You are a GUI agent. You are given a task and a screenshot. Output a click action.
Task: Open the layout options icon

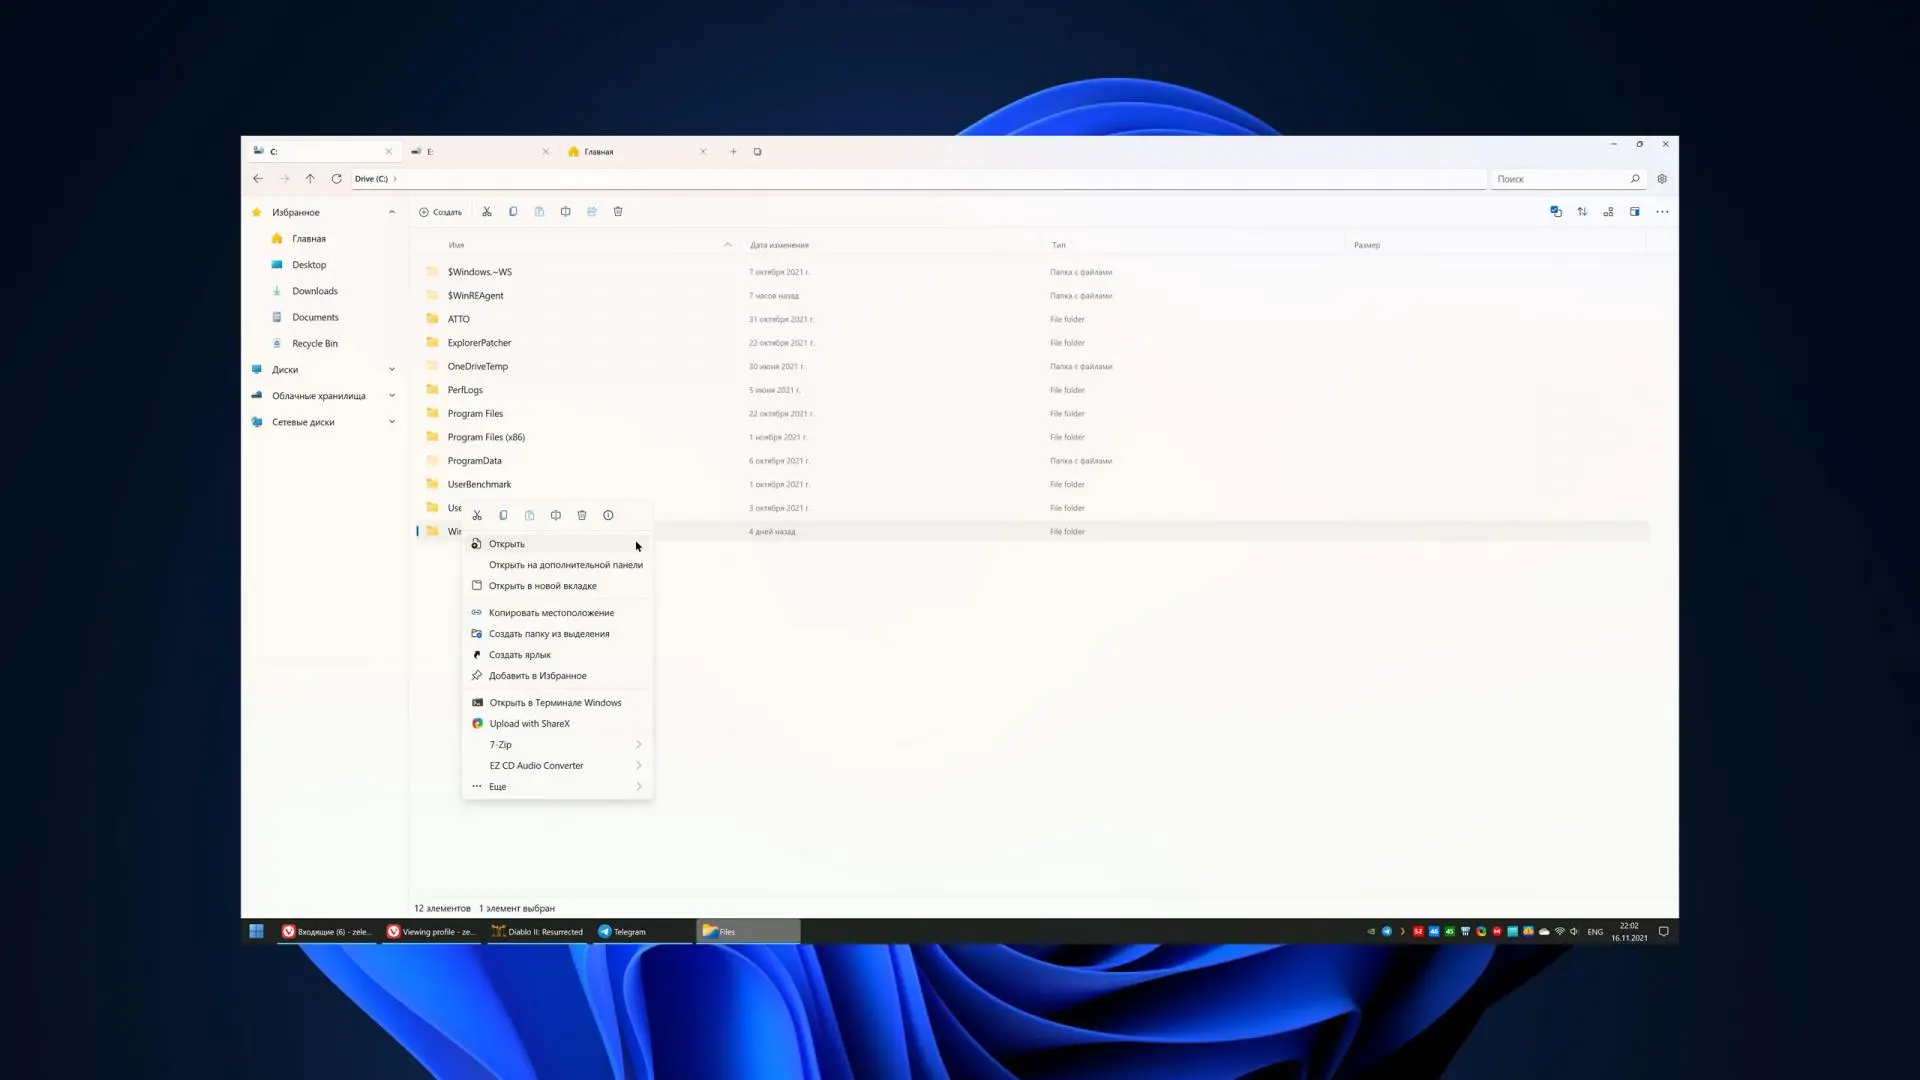(x=1608, y=212)
